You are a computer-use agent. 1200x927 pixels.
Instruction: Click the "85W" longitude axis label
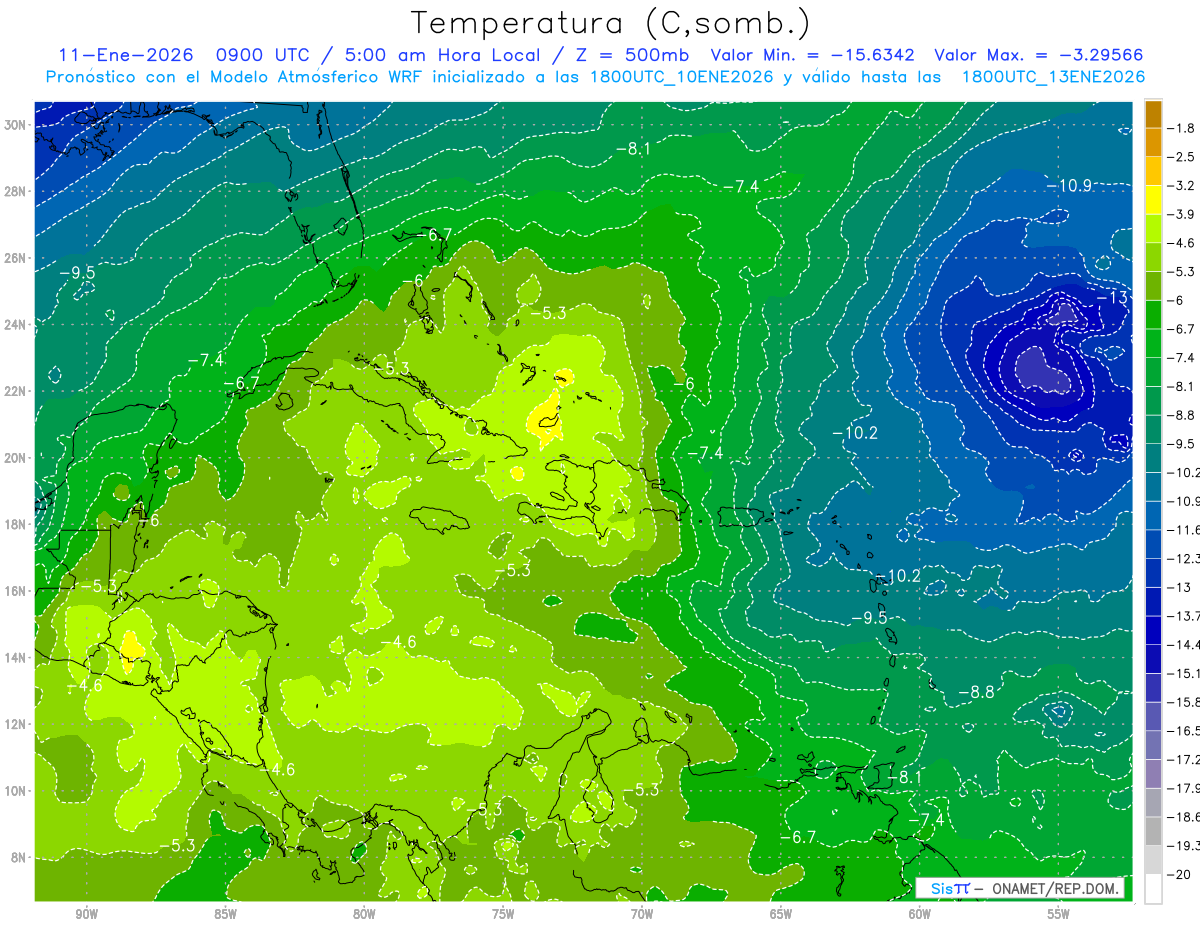coord(225,914)
